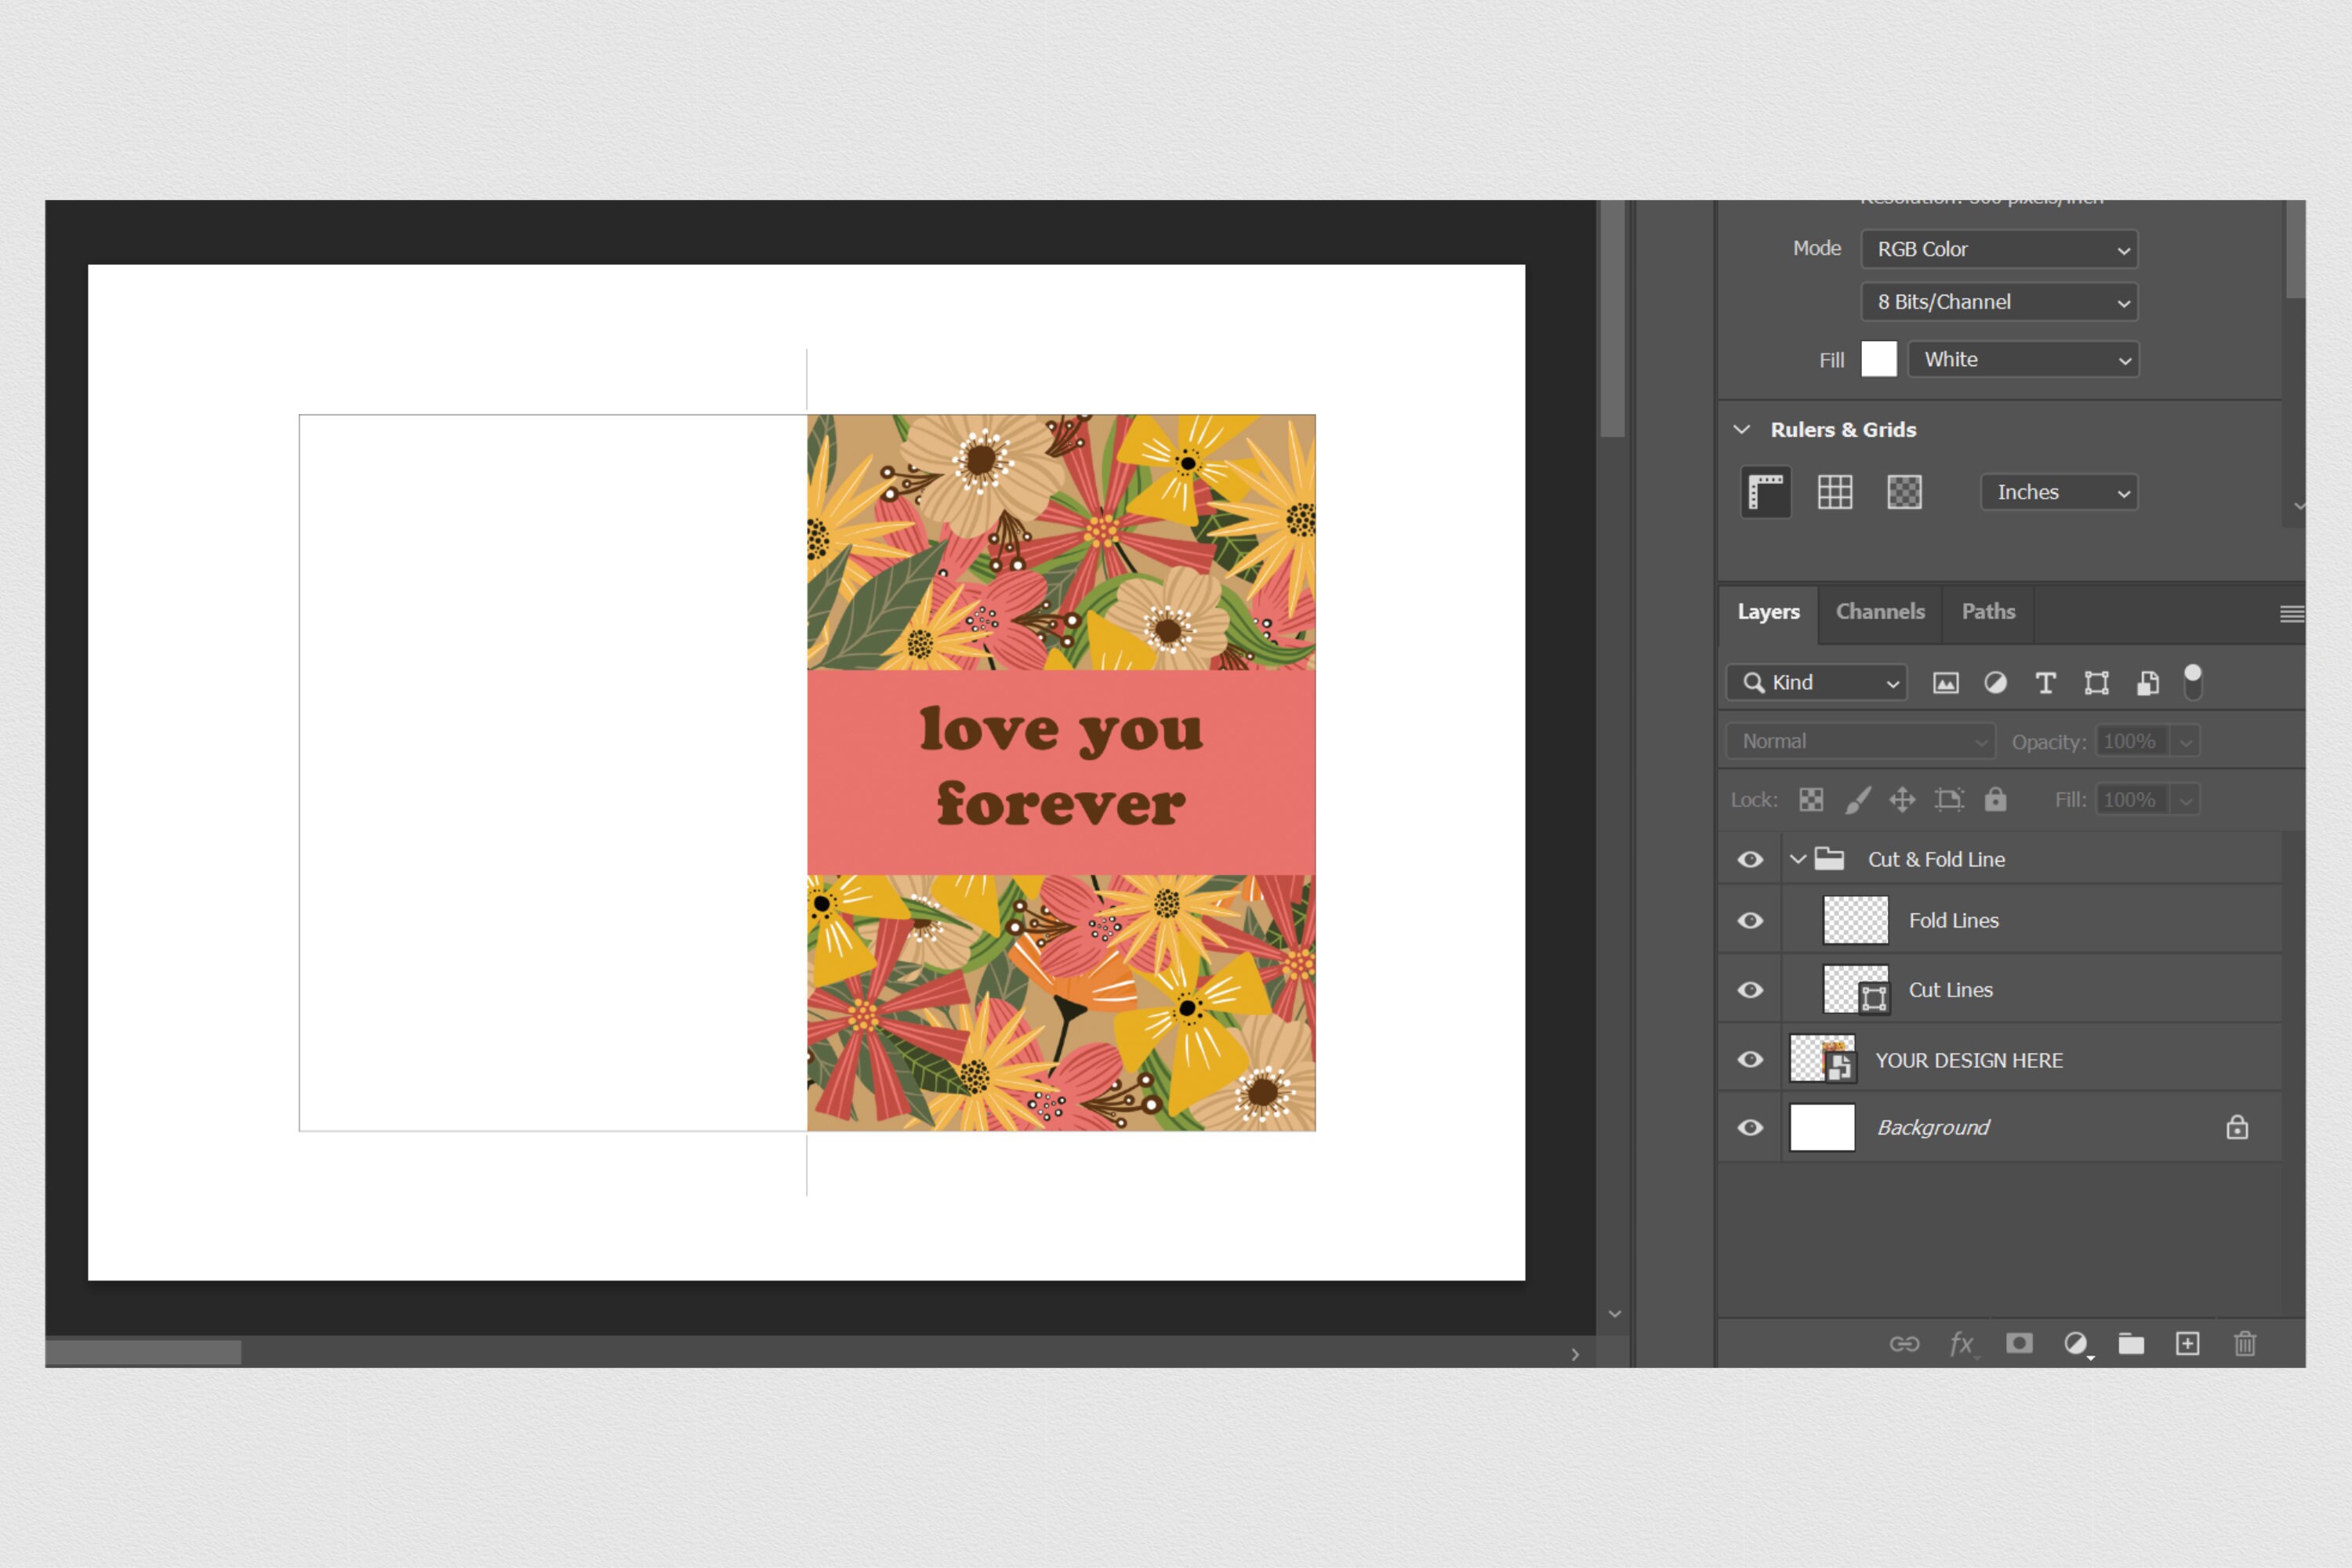The height and width of the screenshot is (1568, 2352).
Task: Click the fx layer styles icon
Action: [1961, 1344]
